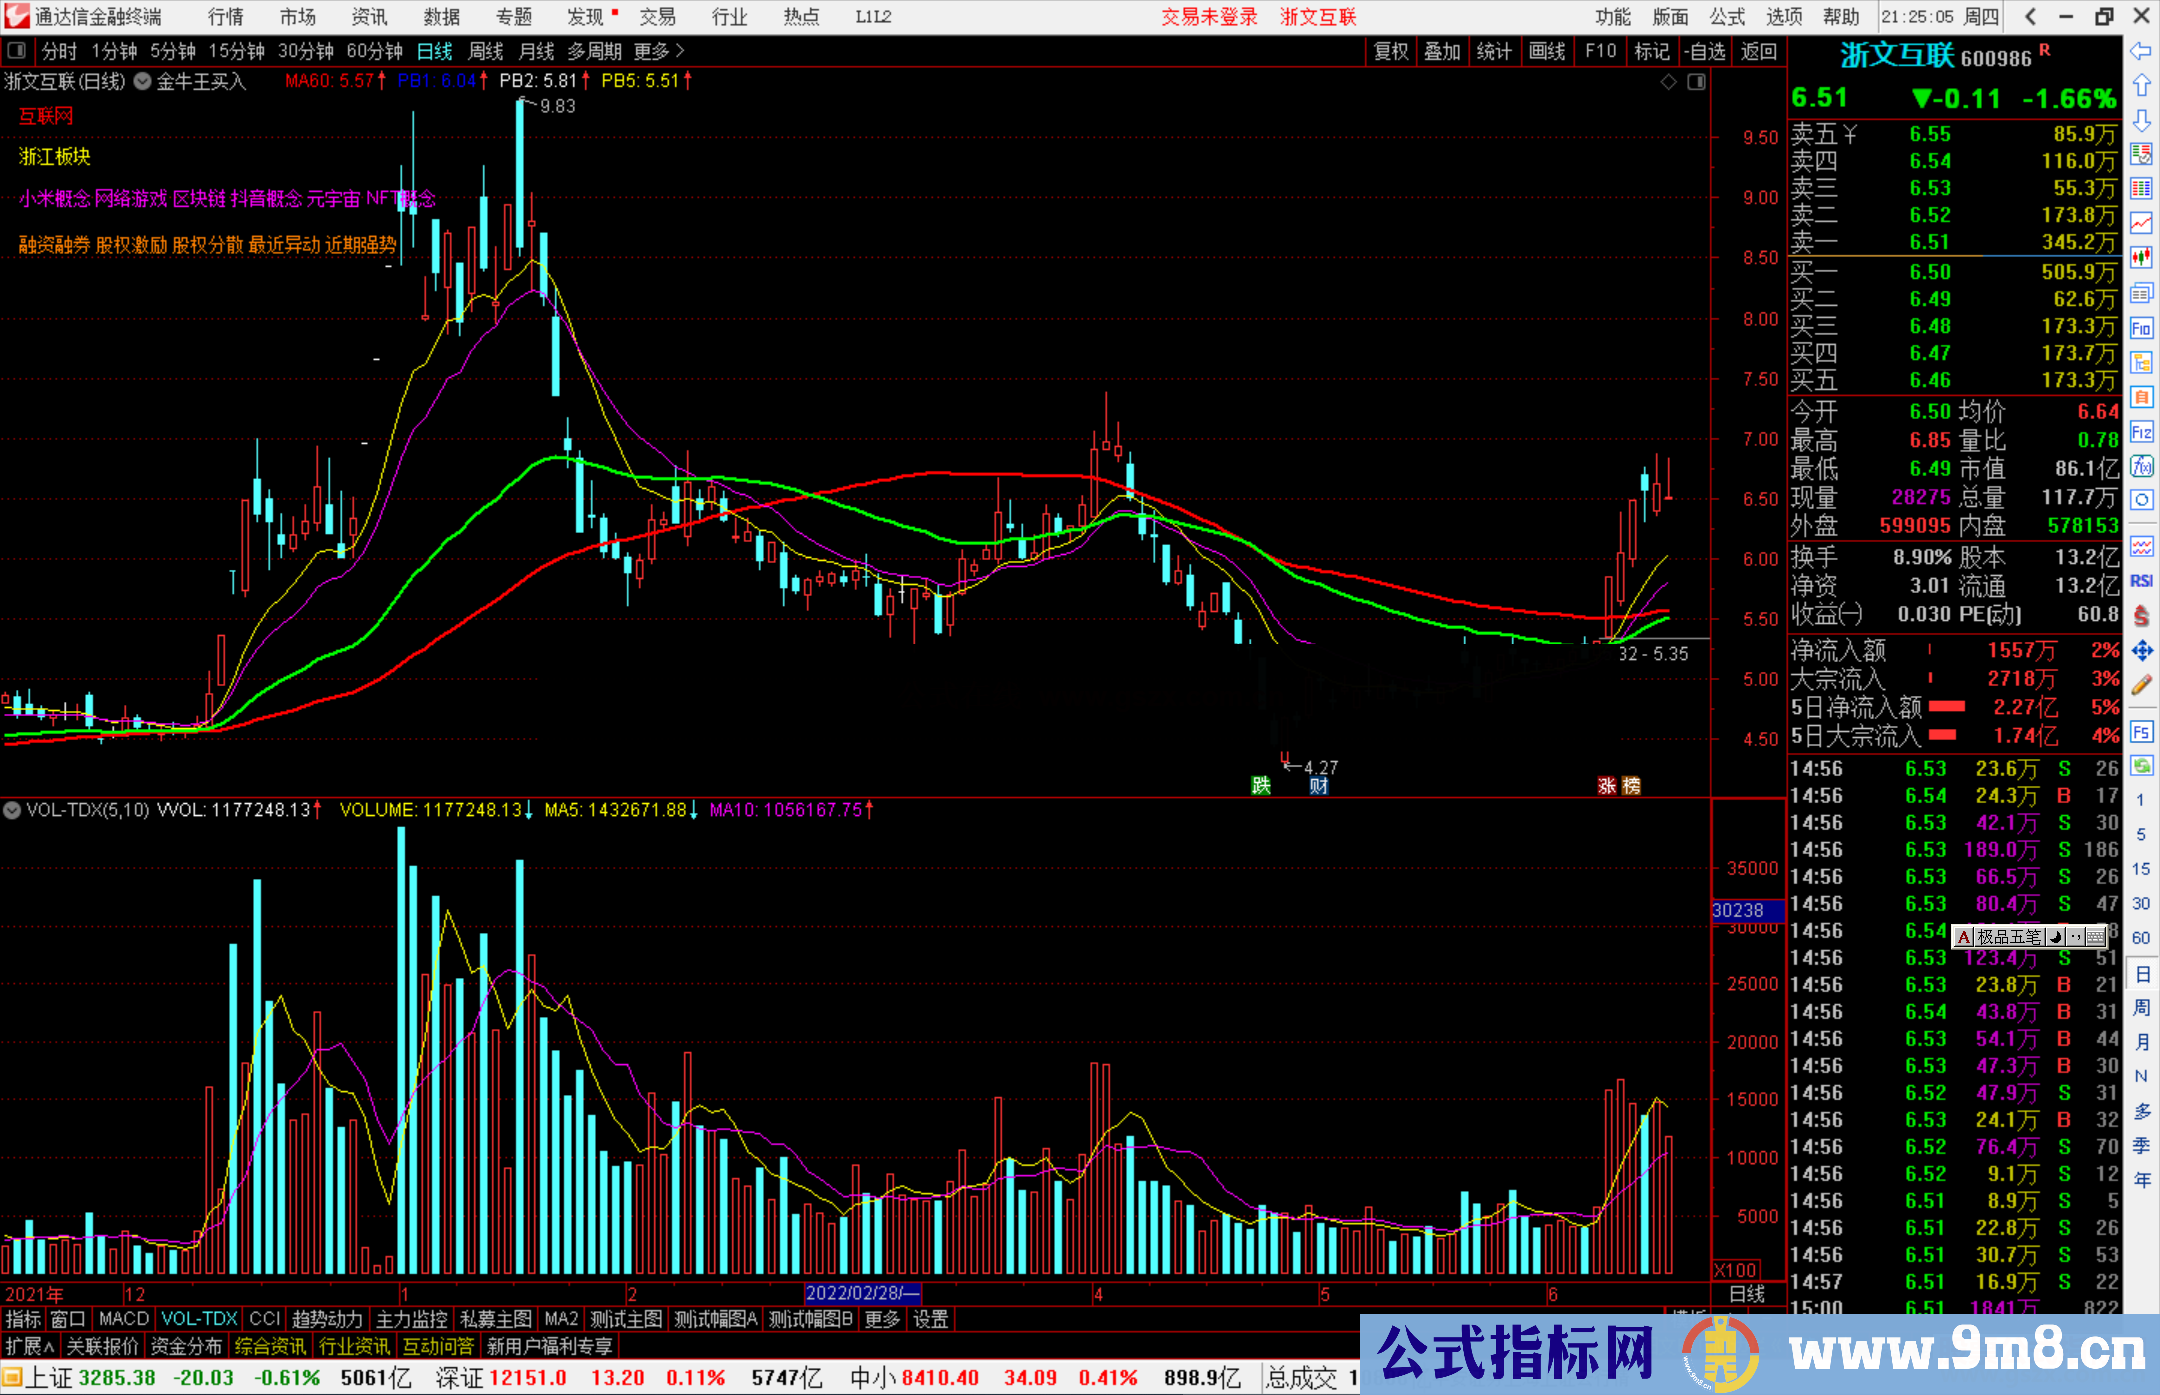The image size is (2160, 1395).
Task: Select the 2022/02/28 date marker on timeline
Action: [x=862, y=1293]
